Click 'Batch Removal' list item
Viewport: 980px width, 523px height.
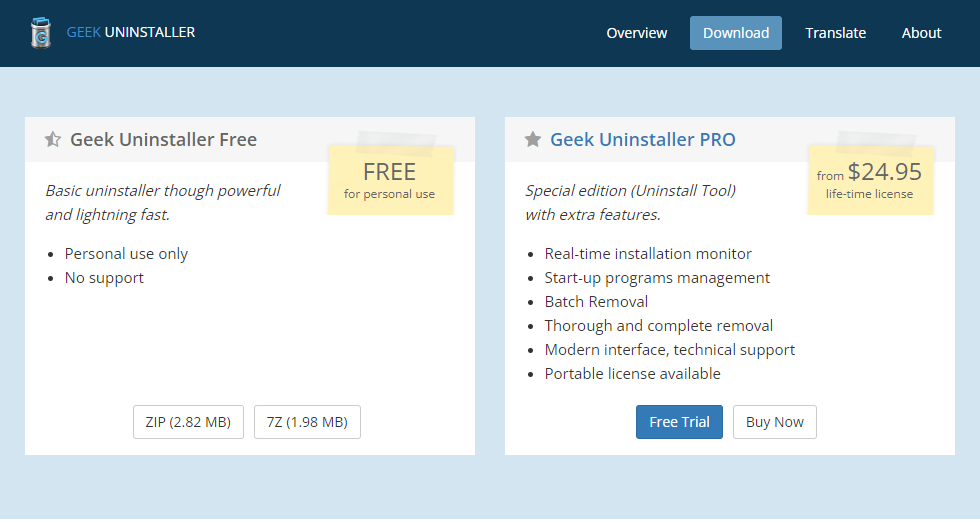coord(596,302)
